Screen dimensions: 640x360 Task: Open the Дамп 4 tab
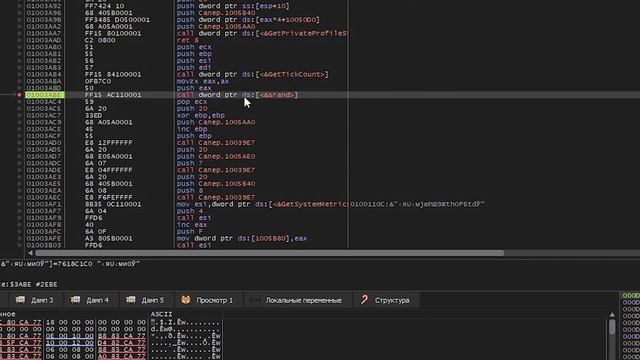(x=90, y=300)
